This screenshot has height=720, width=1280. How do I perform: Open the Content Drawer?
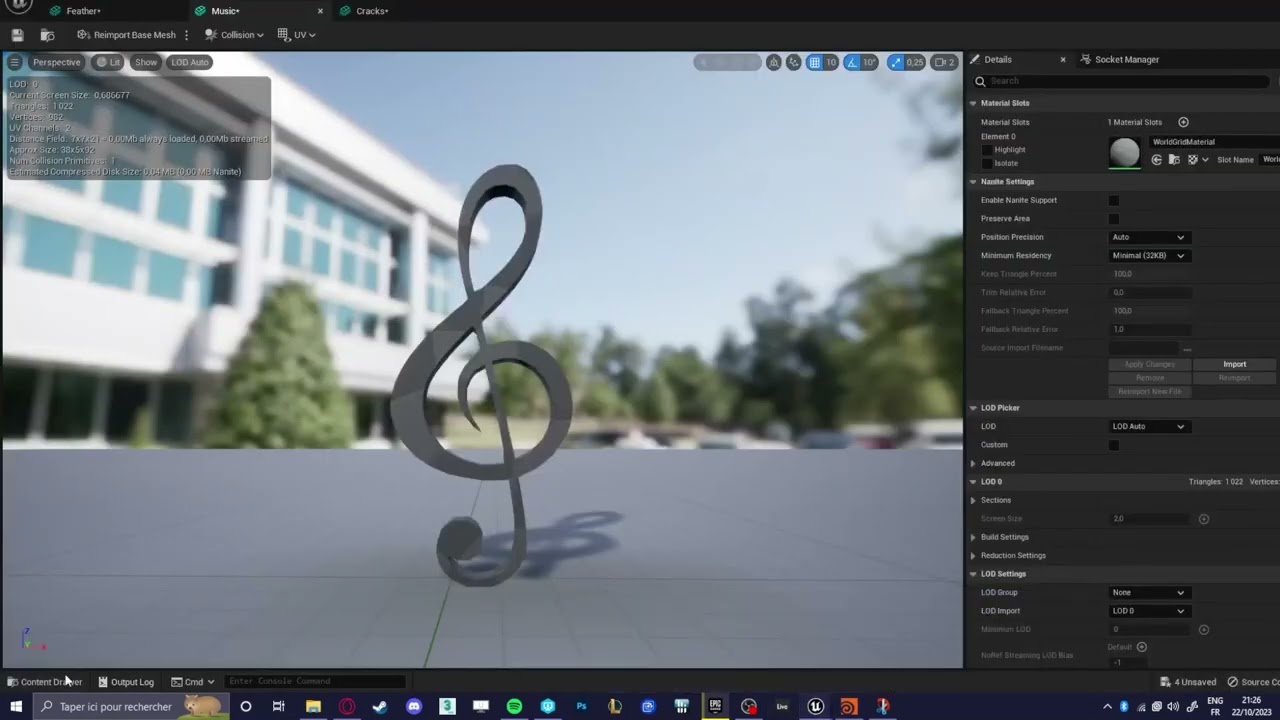tap(44, 682)
